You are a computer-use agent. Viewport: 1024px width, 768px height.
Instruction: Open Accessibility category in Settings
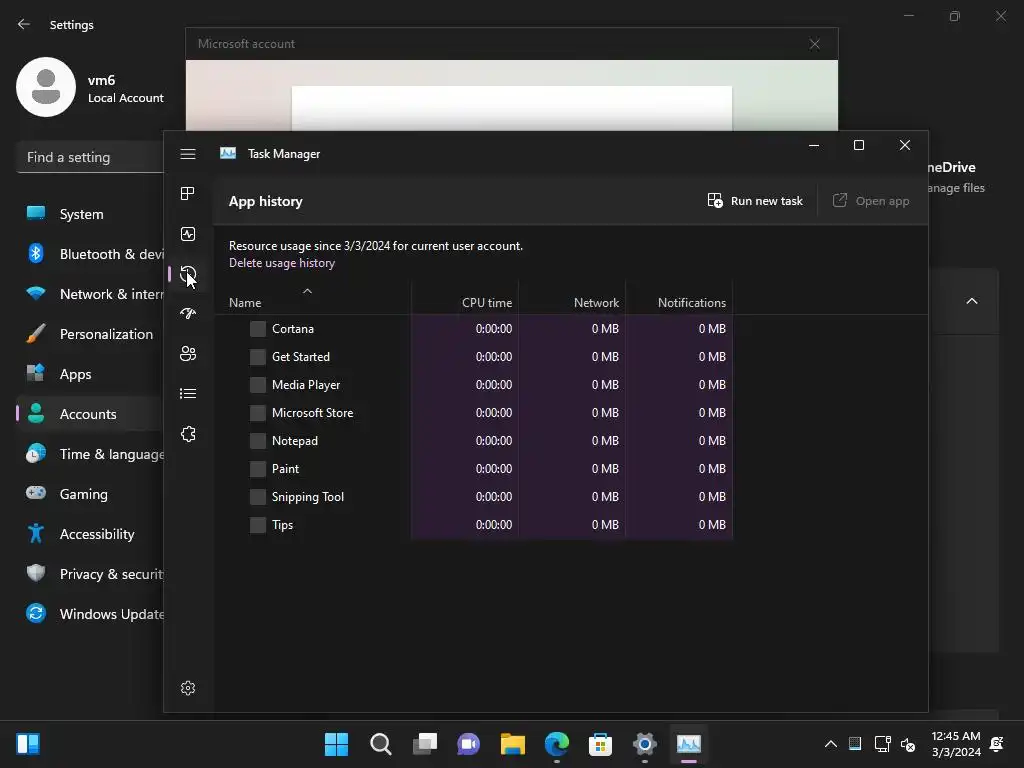[90, 534]
